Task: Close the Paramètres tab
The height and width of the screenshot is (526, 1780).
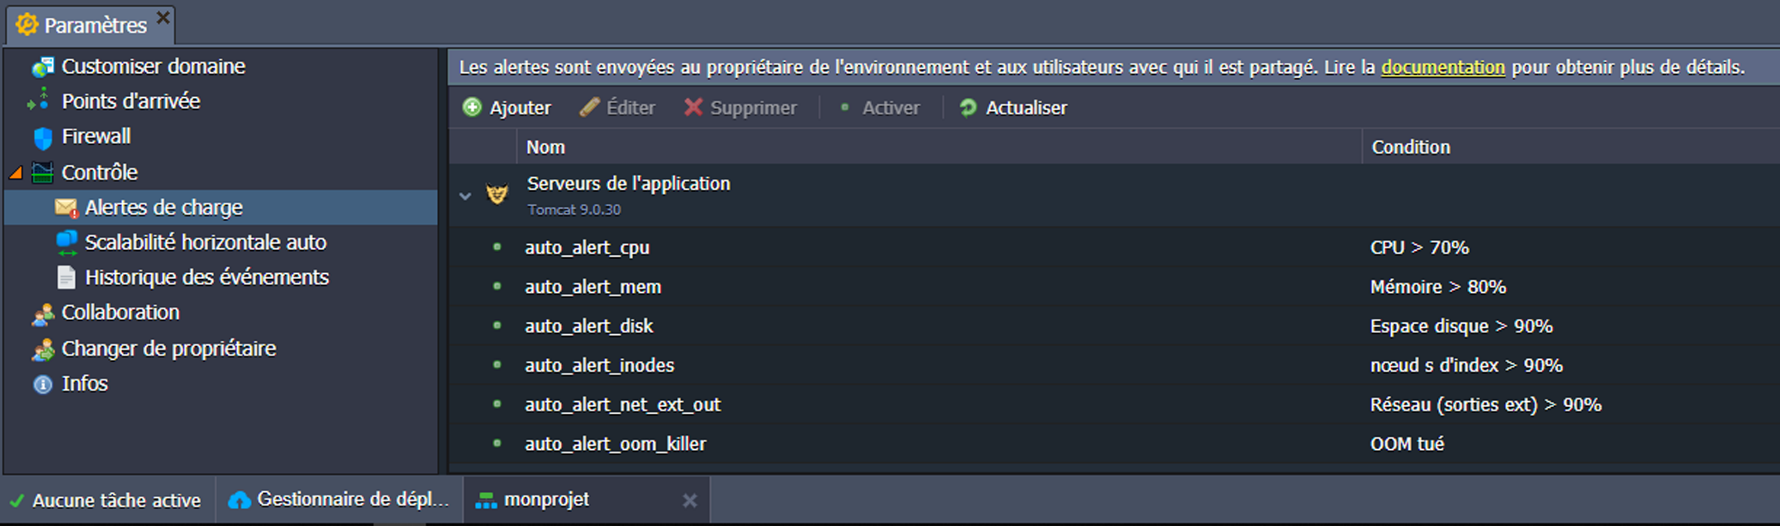Action: 163,18
